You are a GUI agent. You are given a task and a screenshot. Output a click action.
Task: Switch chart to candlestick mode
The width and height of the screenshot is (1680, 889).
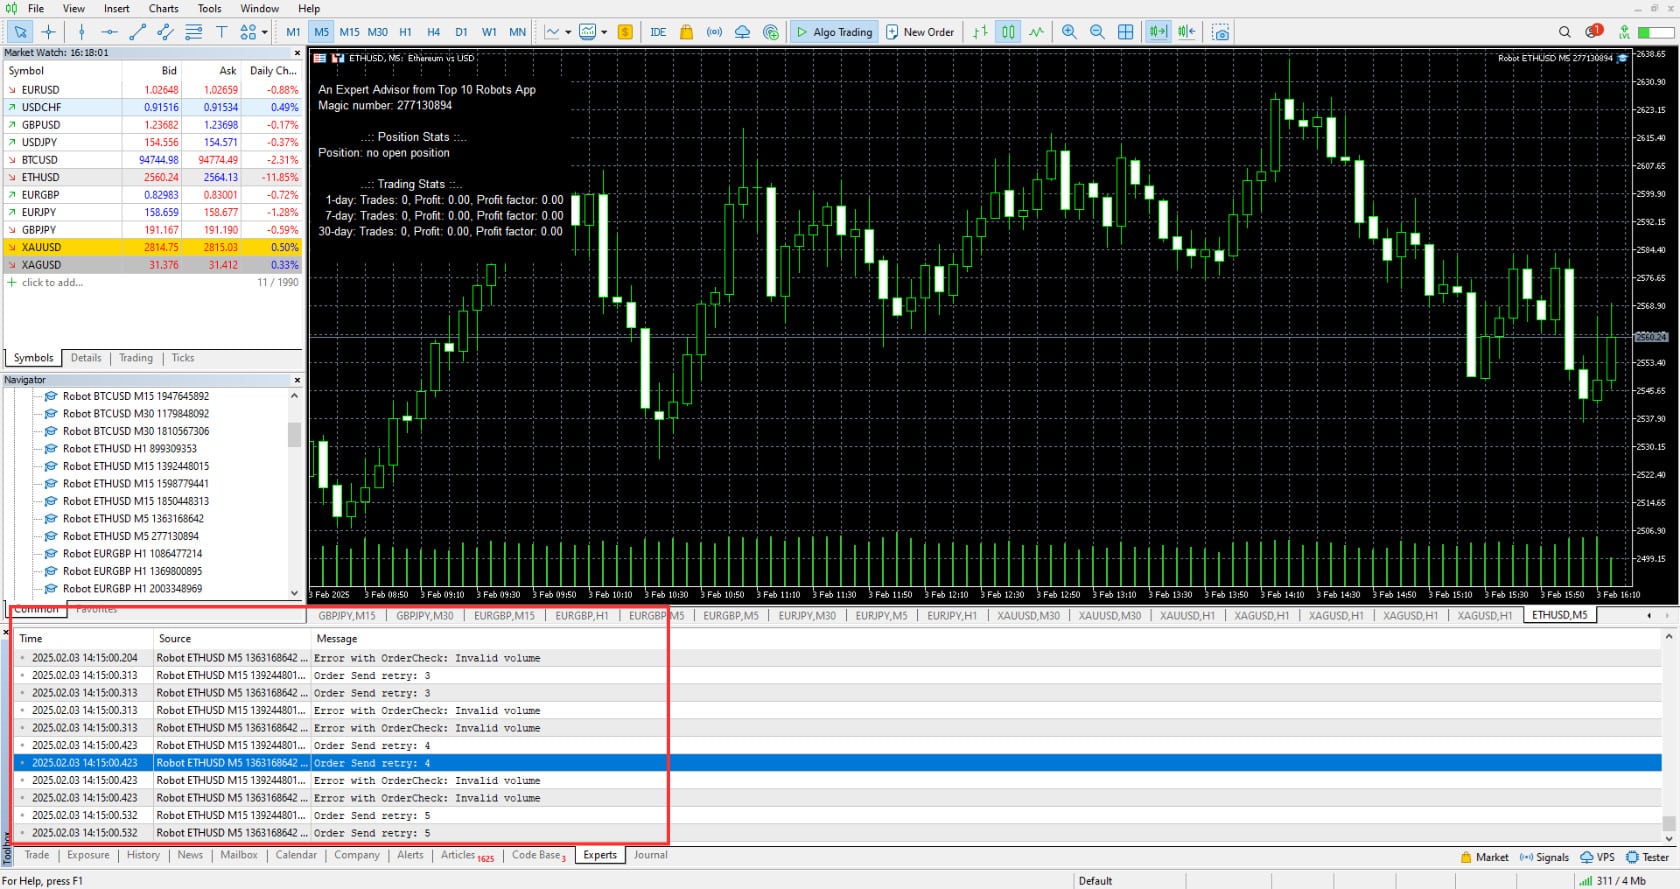tap(1008, 32)
